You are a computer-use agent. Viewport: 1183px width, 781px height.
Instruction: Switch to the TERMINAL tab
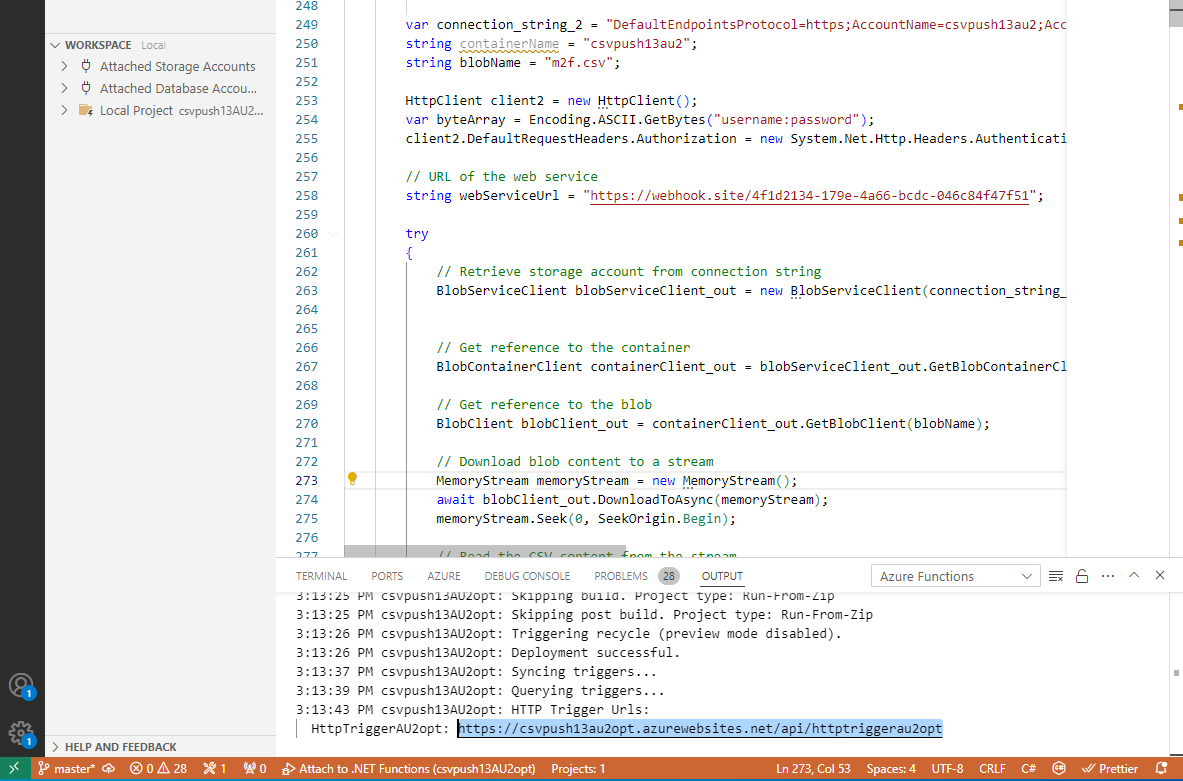[321, 576]
